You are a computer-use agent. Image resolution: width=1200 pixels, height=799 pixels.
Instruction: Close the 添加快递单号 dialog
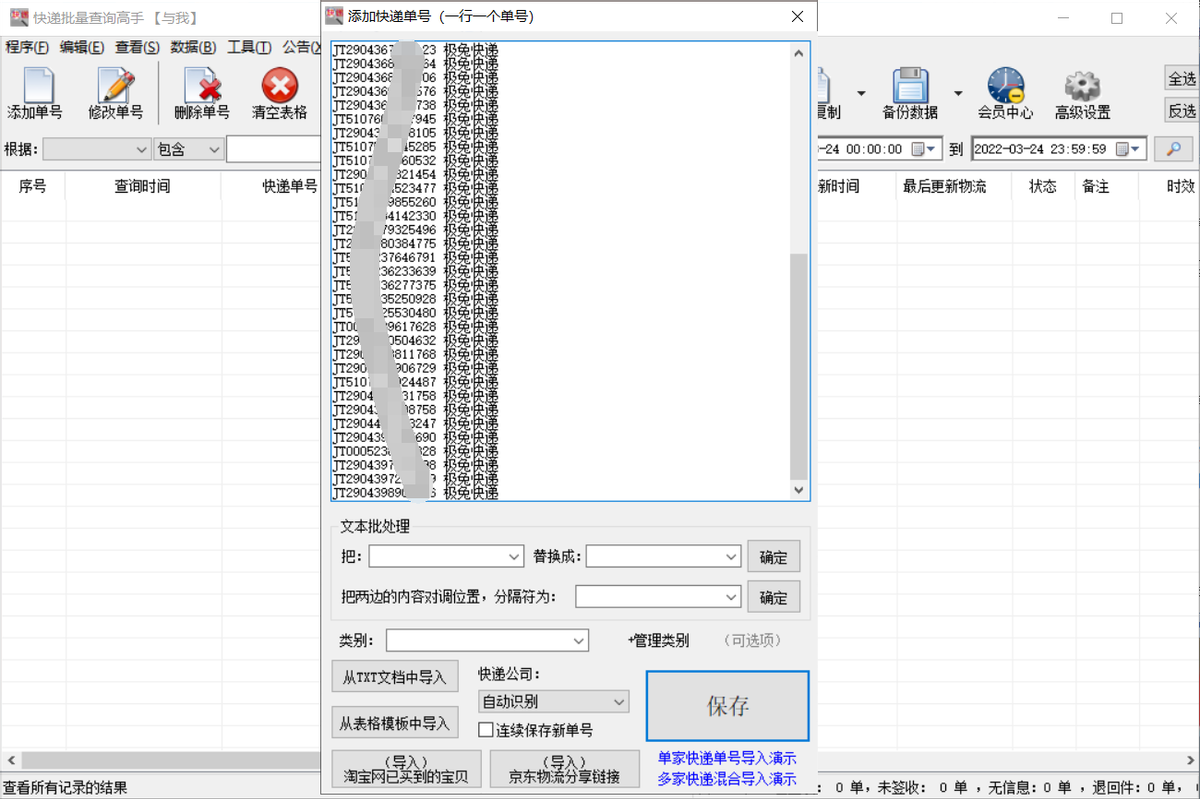tap(797, 16)
